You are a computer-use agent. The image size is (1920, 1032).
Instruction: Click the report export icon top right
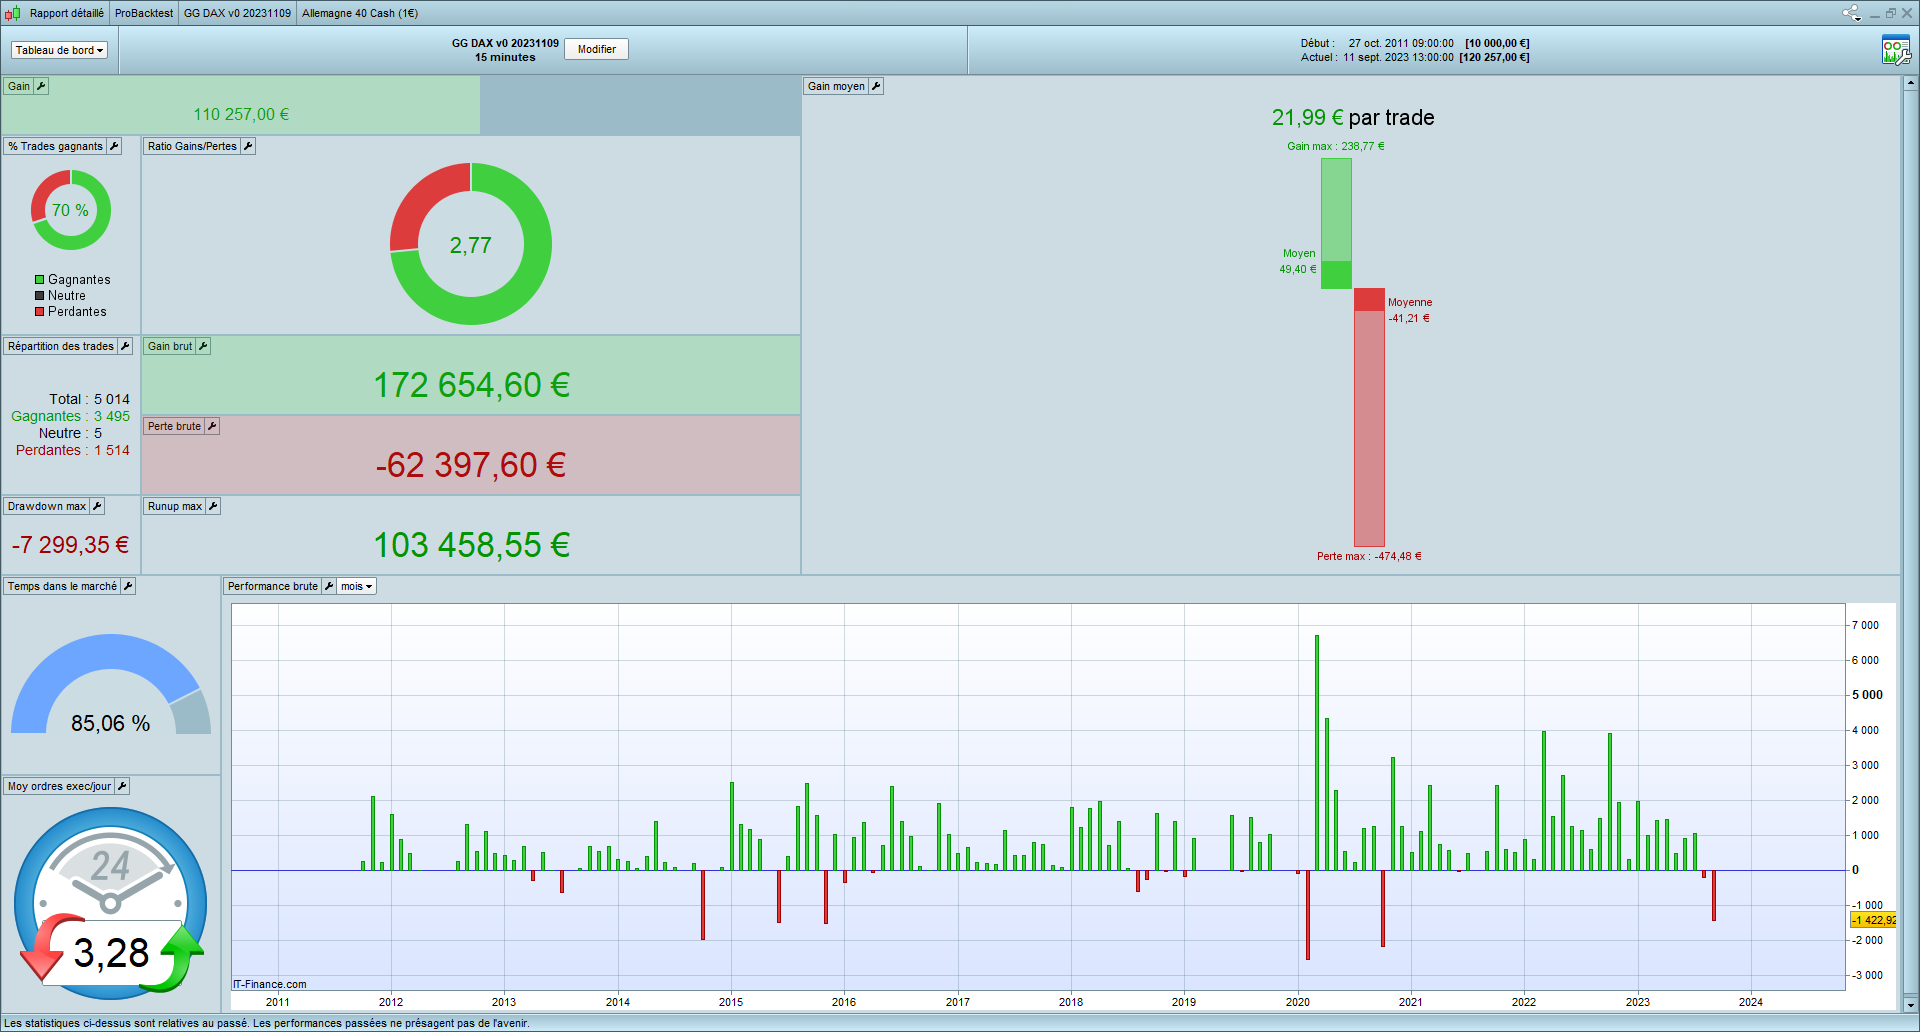pos(1895,50)
